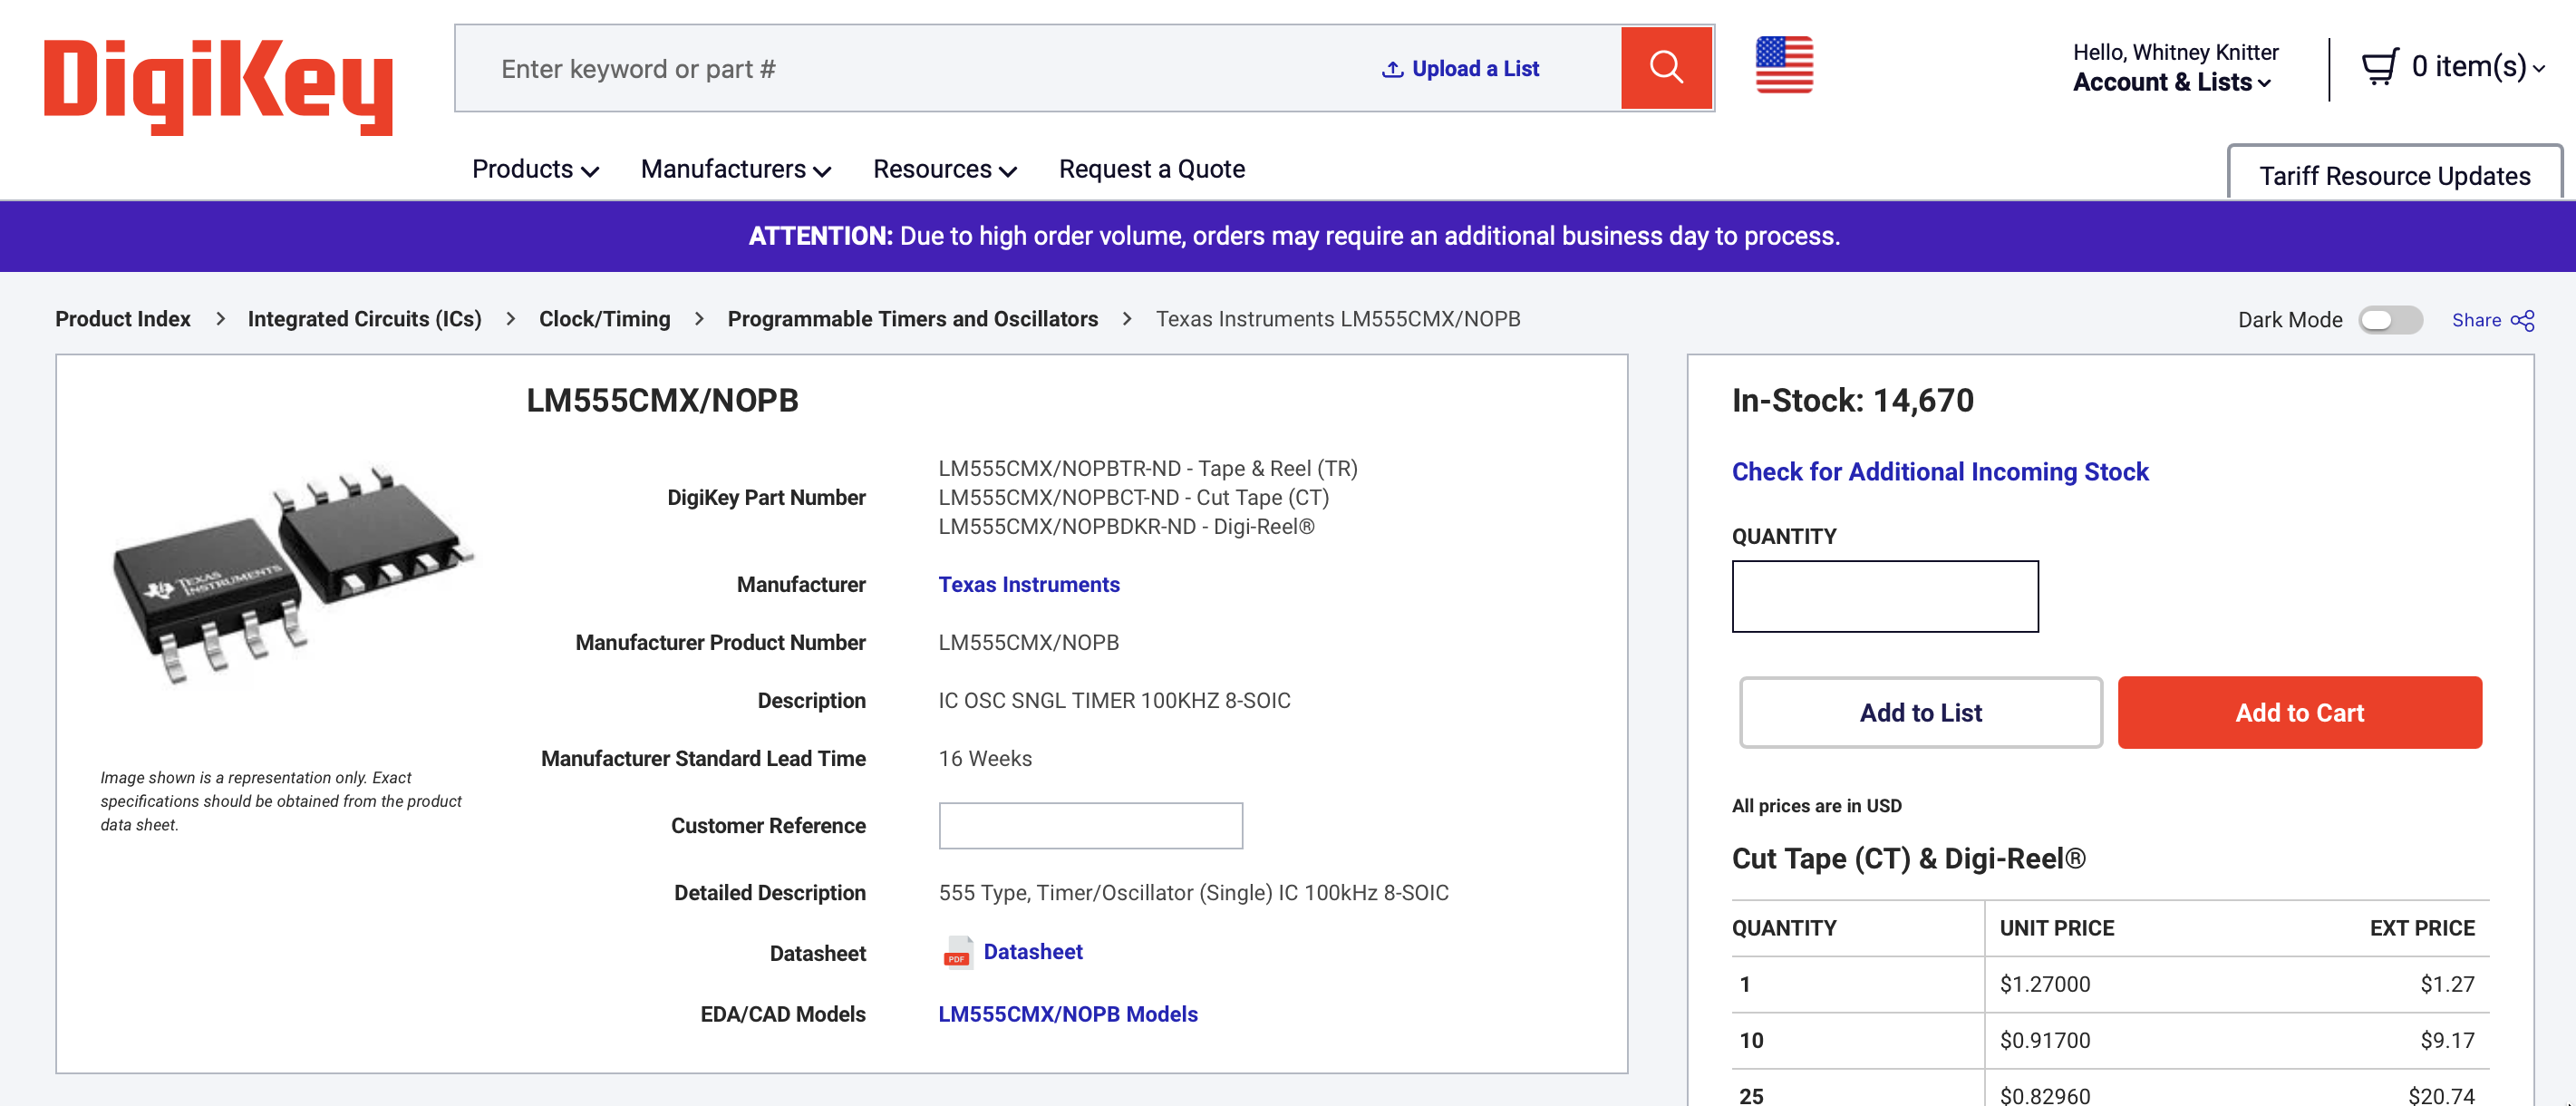Click the ATTENTION banner message
This screenshot has width=2576, height=1106.
[x=1294, y=236]
